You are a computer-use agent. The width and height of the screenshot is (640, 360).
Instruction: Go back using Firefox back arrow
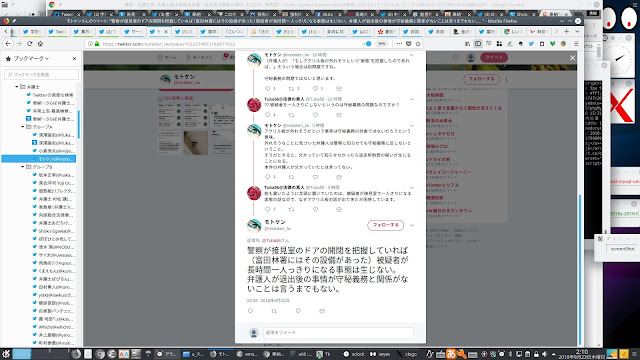coord(8,44)
